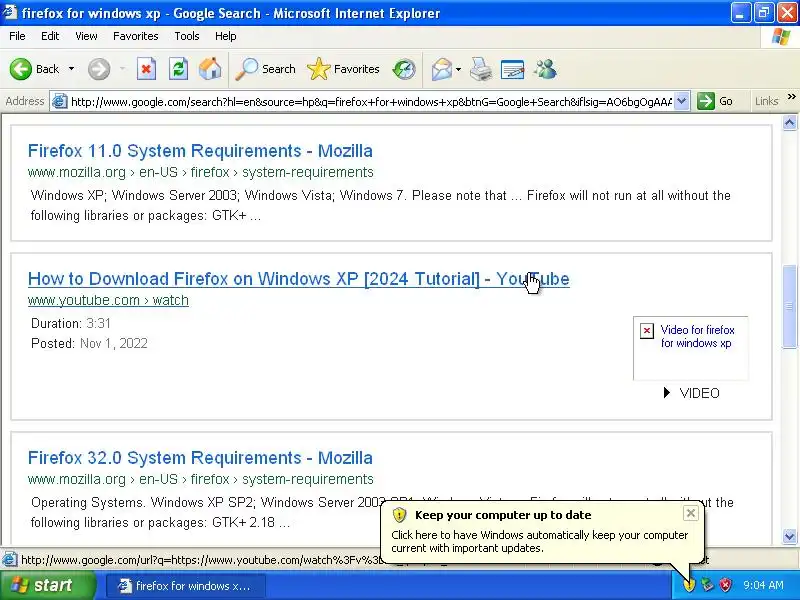The image size is (800, 600).
Task: Click the Posted: Nov 1, 2022 text
Action: (x=89, y=343)
